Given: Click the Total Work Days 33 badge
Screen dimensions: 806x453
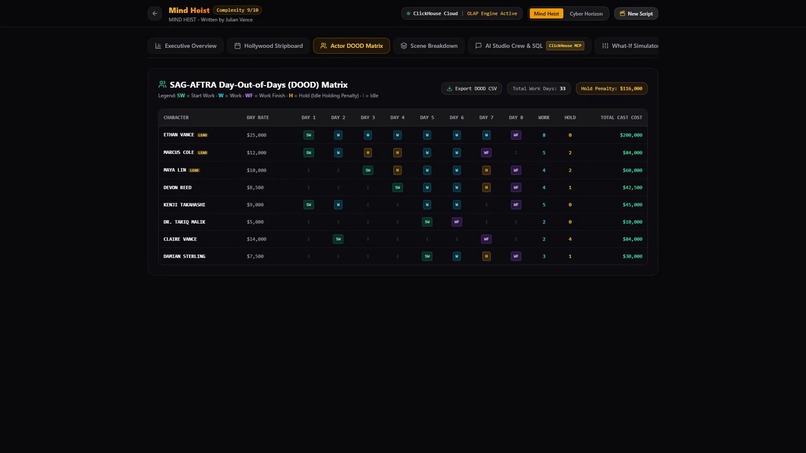Looking at the screenshot, I should (539, 88).
